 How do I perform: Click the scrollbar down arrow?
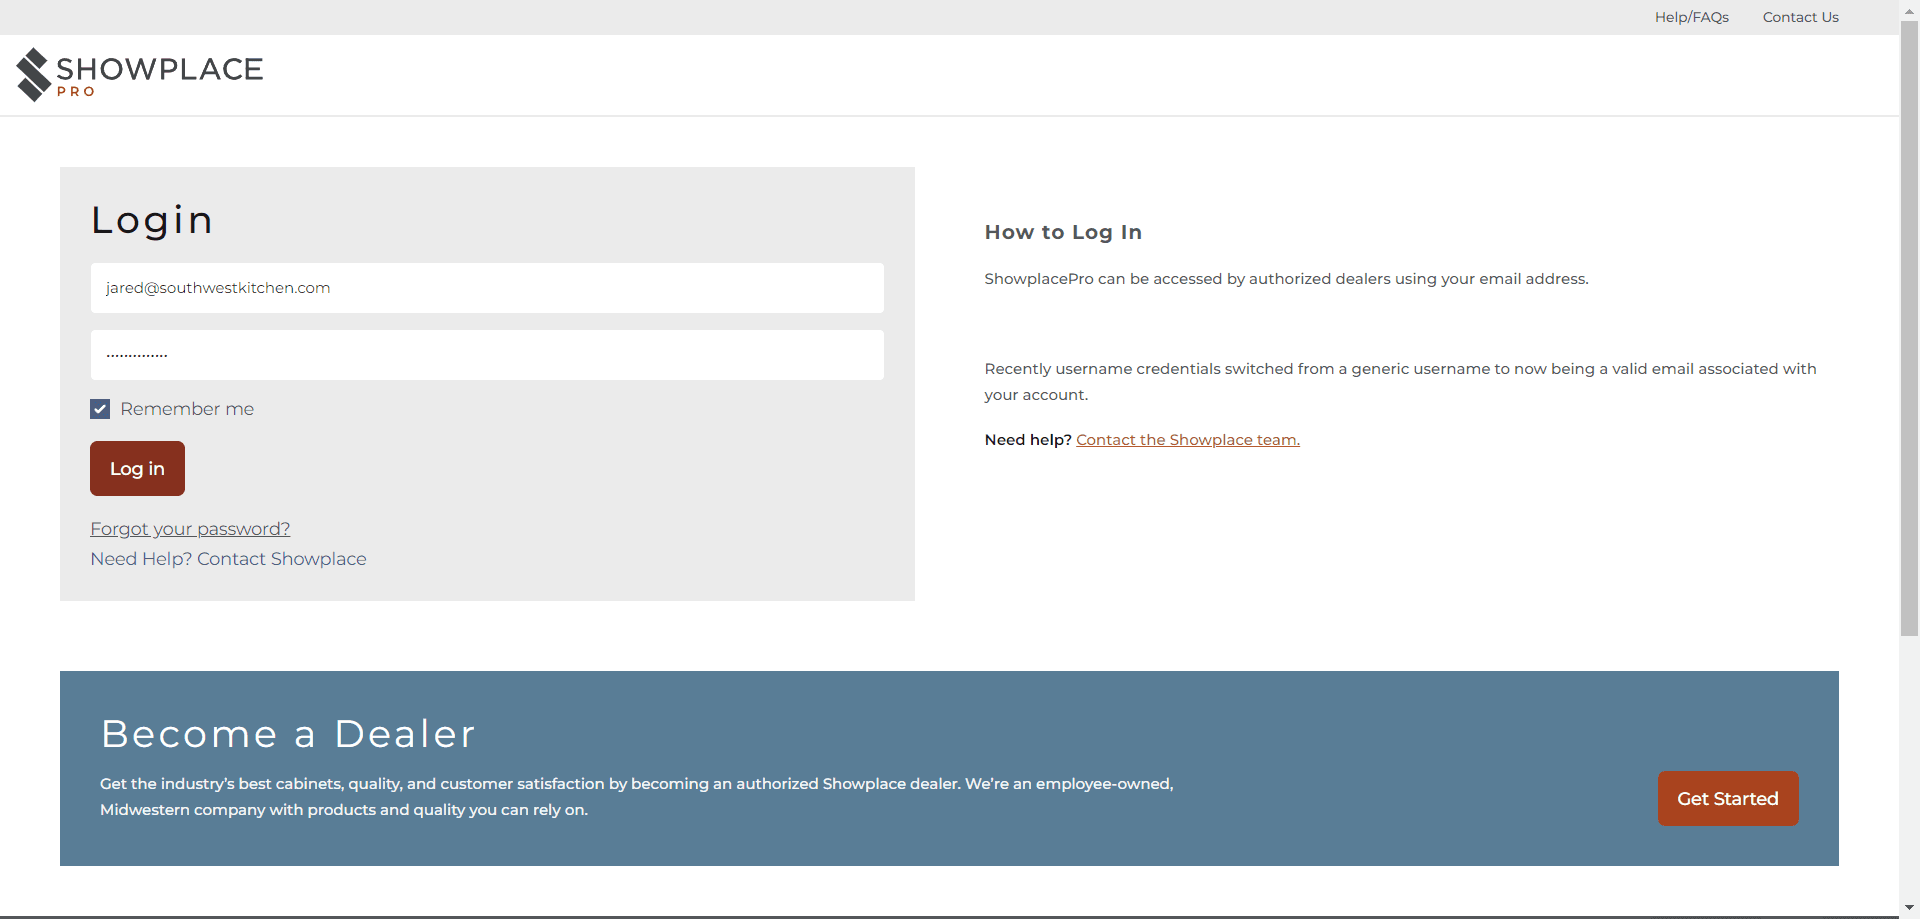click(1909, 908)
